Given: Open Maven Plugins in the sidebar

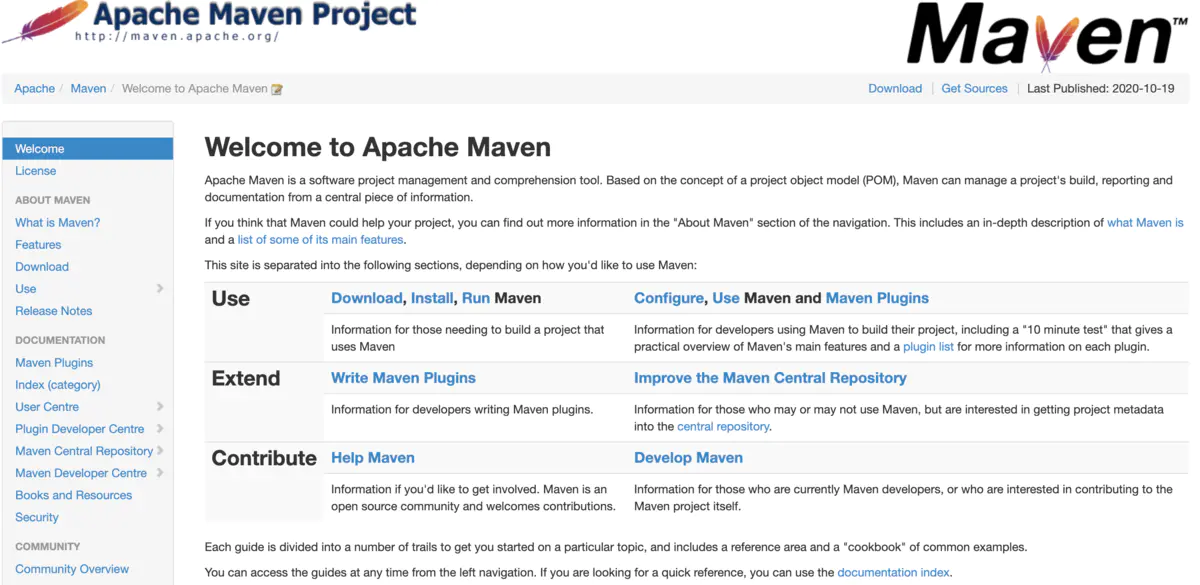Looking at the screenshot, I should (x=54, y=363).
